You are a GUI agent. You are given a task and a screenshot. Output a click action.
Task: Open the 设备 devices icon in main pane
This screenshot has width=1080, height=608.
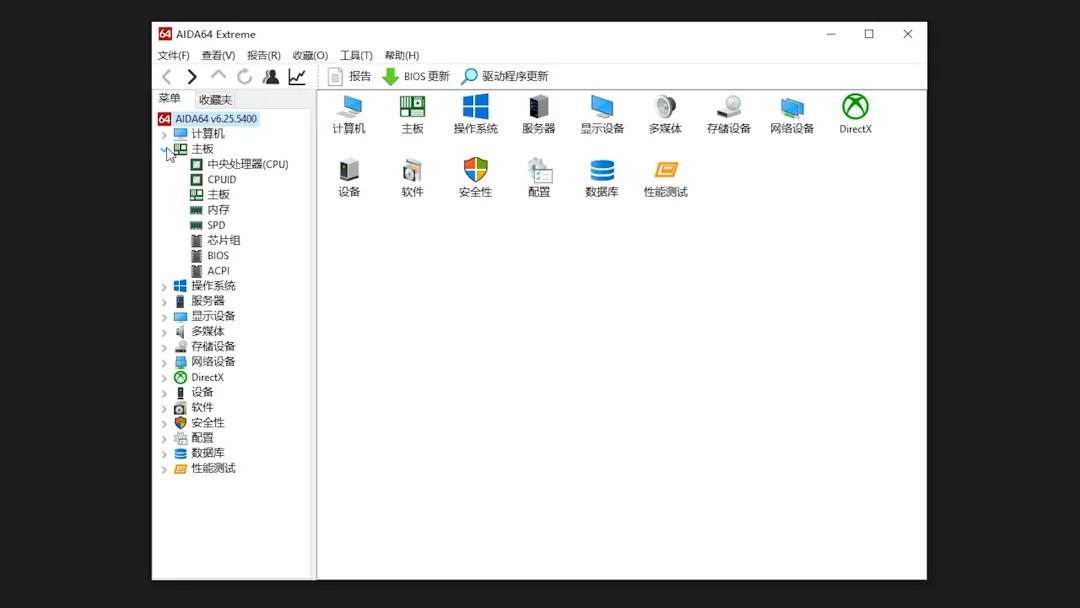[349, 178]
